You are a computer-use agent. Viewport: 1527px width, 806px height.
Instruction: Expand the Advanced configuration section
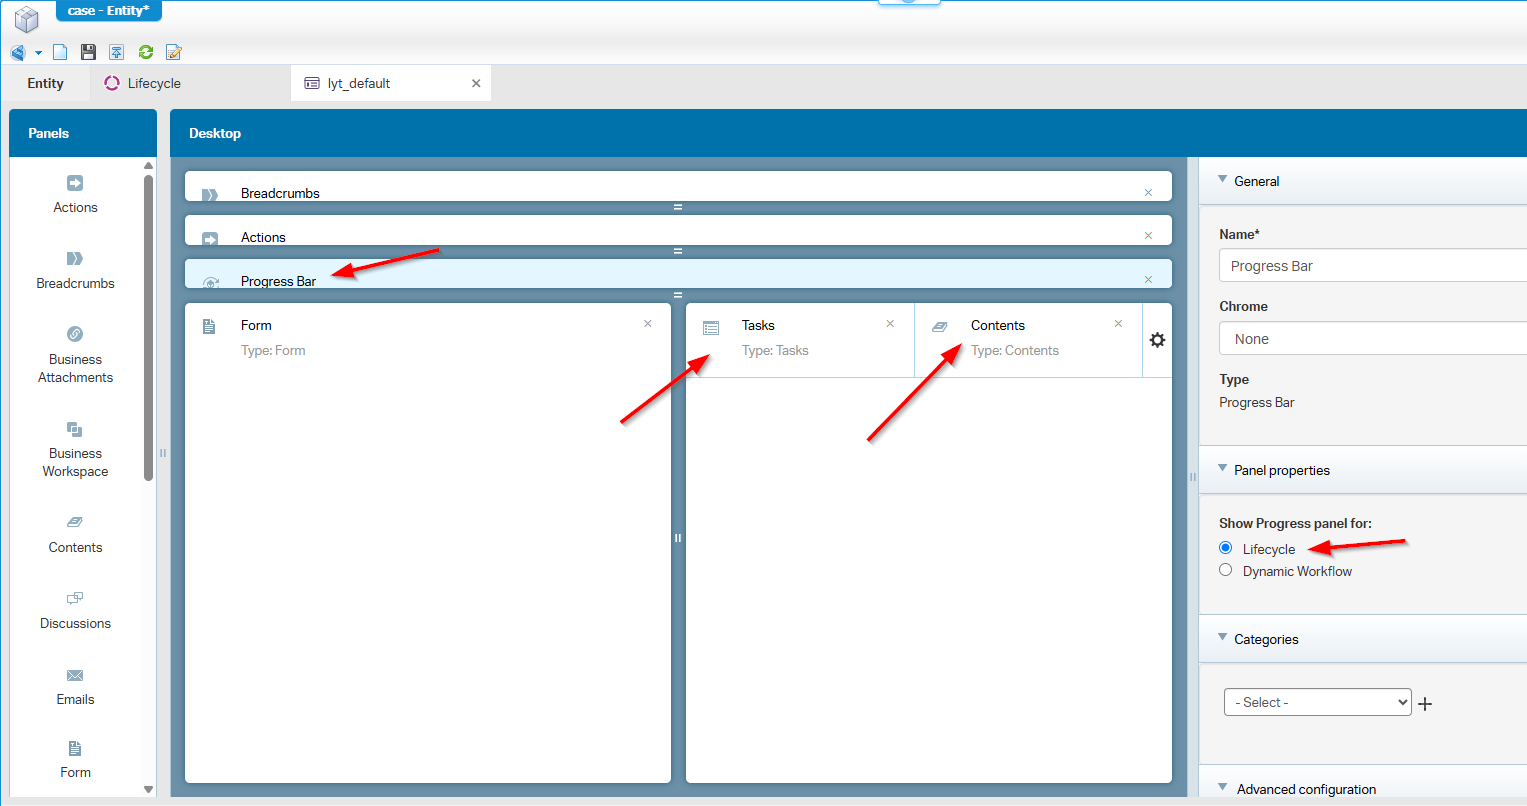(1222, 788)
